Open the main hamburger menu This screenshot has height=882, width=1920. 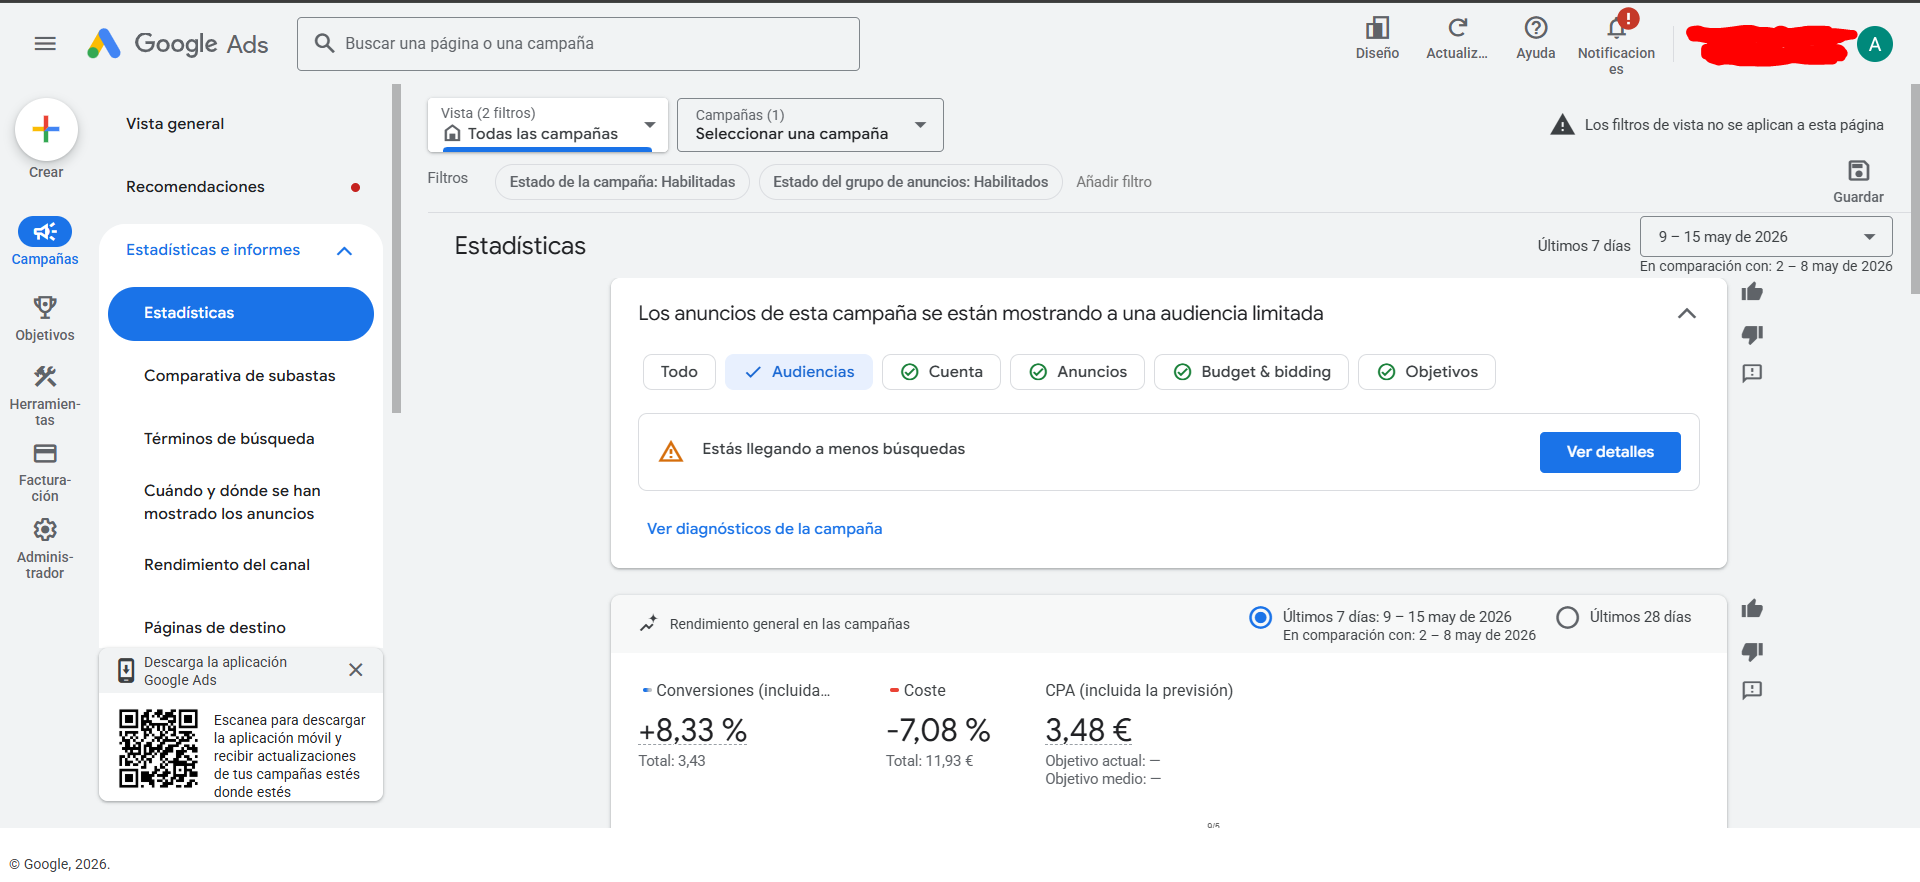click(45, 44)
